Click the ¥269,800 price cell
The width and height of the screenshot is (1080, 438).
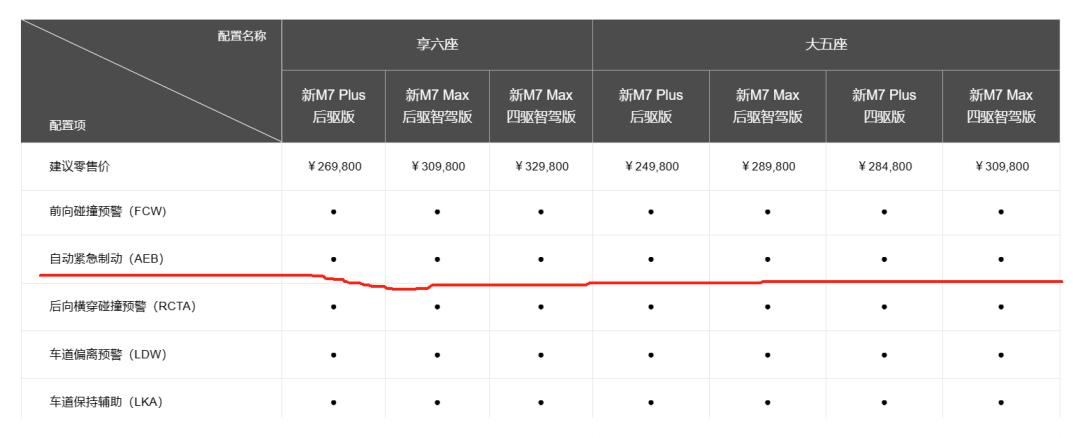point(333,167)
